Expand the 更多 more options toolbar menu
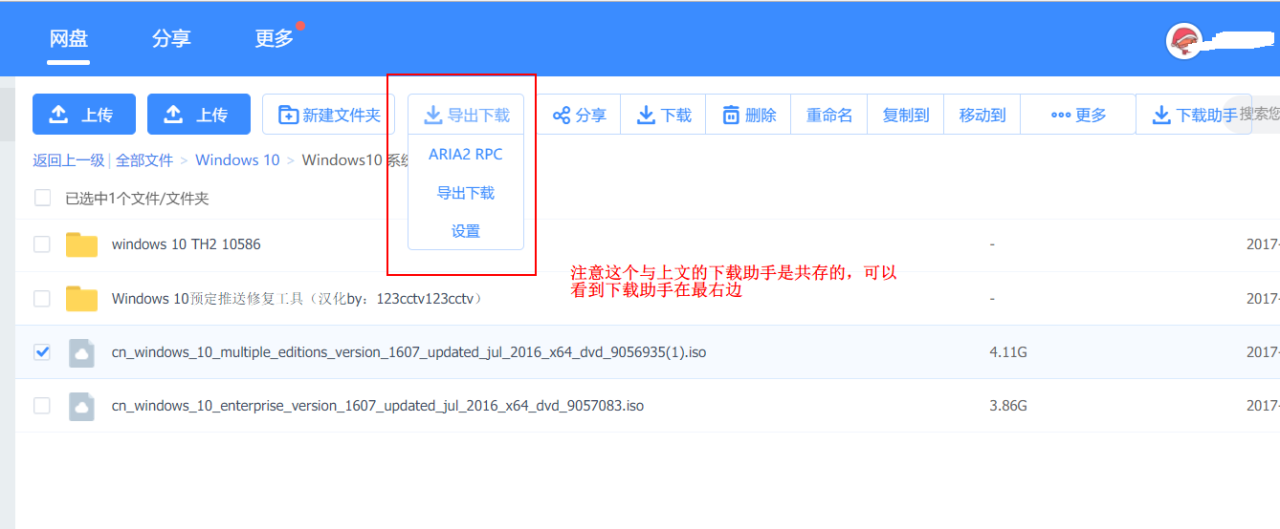The height and width of the screenshot is (529, 1280). click(1078, 115)
